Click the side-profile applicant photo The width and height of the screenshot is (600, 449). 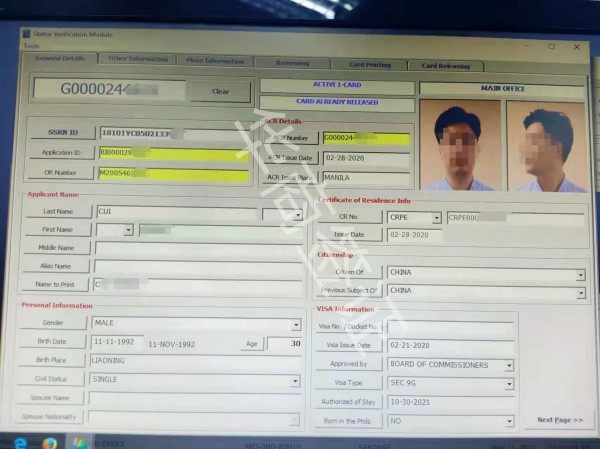click(x=546, y=147)
